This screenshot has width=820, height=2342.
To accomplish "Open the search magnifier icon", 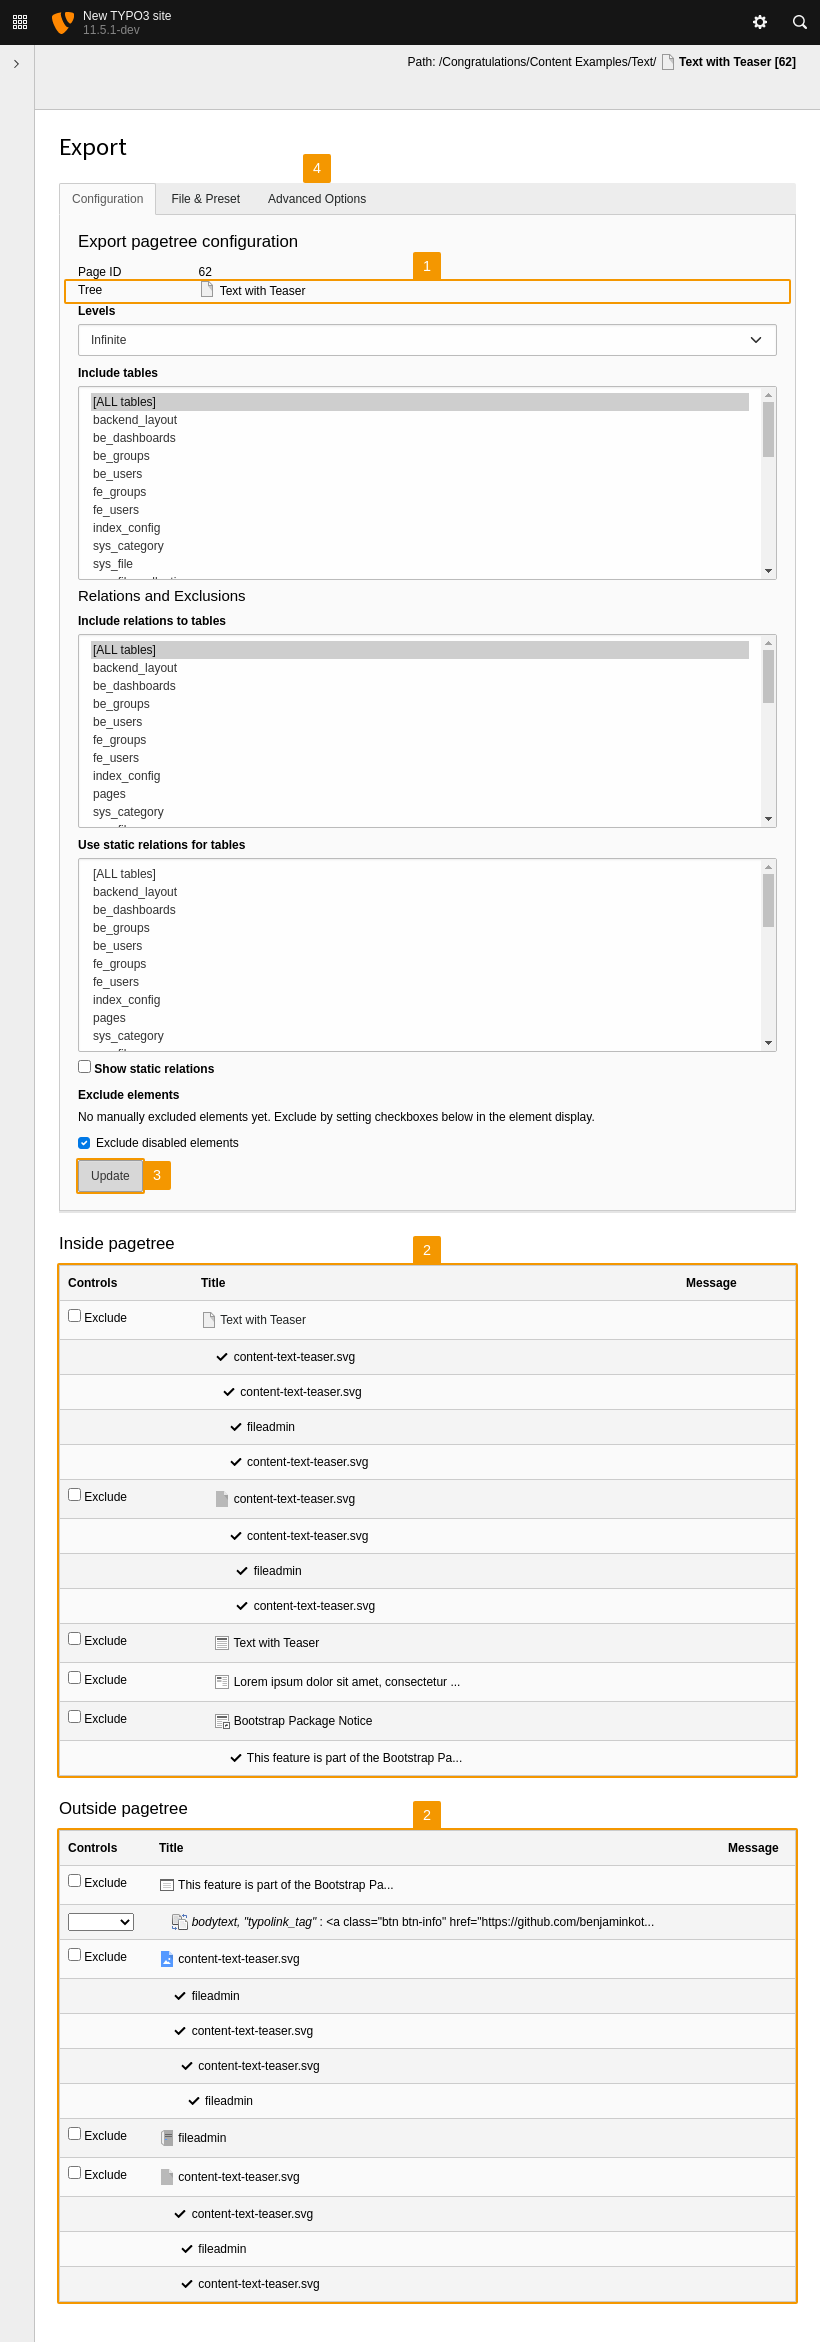I will click(800, 22).
